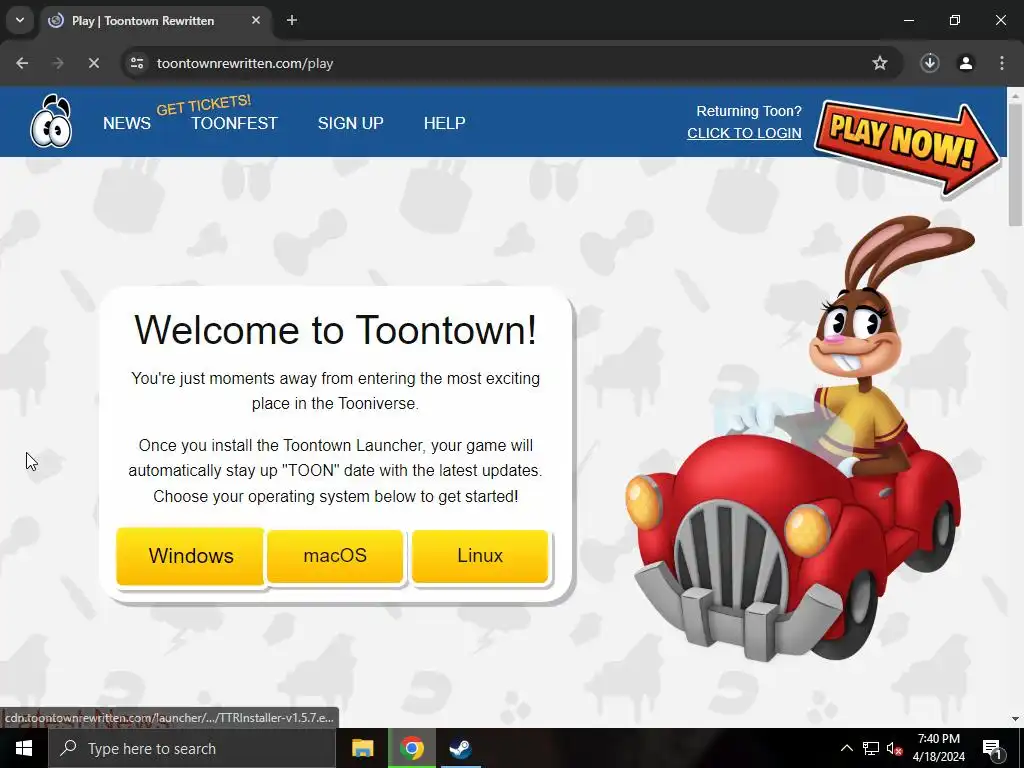The image size is (1024, 768).
Task: Restore down the Chrome window
Action: (955, 20)
